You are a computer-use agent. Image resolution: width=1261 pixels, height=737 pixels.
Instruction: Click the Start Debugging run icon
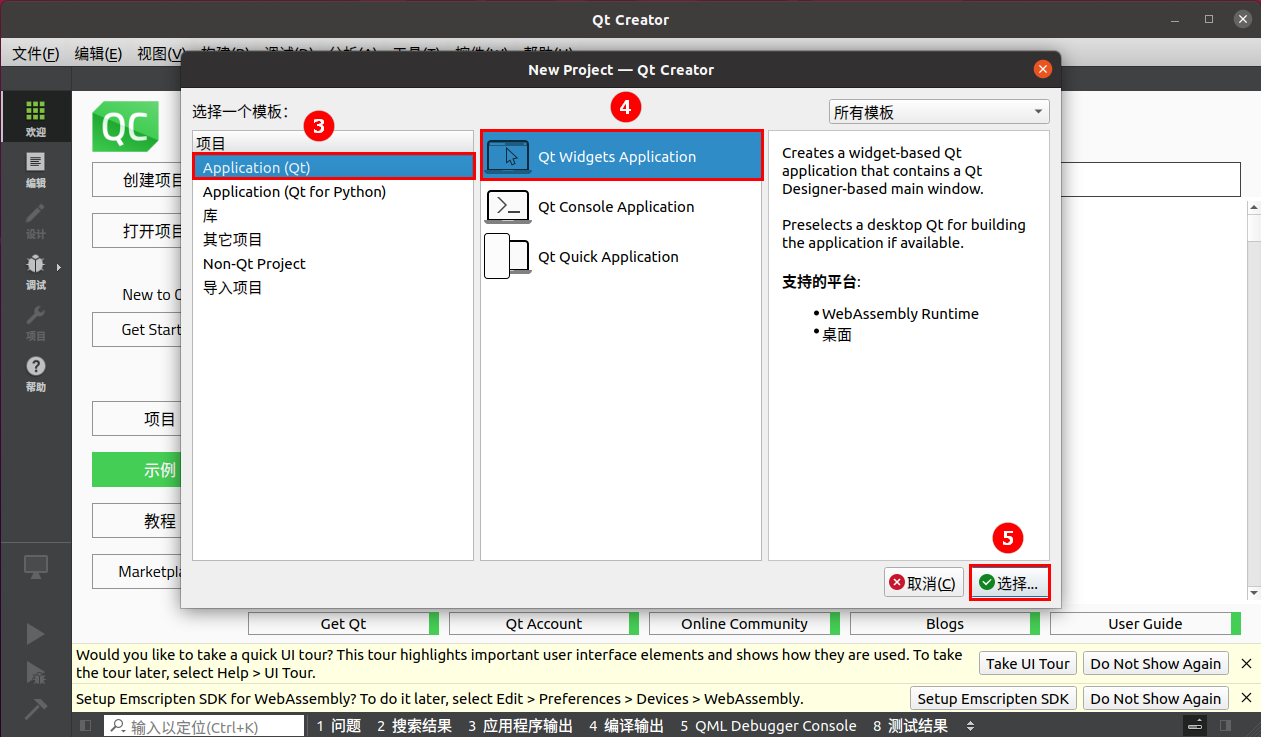[x=35, y=671]
